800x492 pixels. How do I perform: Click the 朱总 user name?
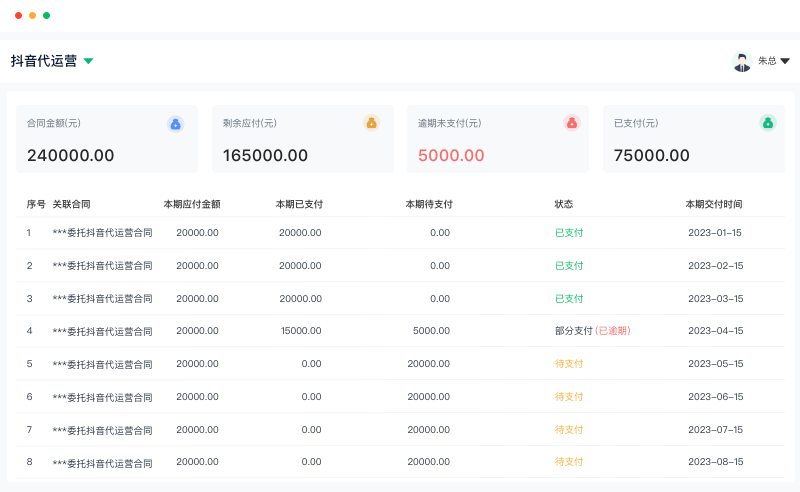point(767,61)
